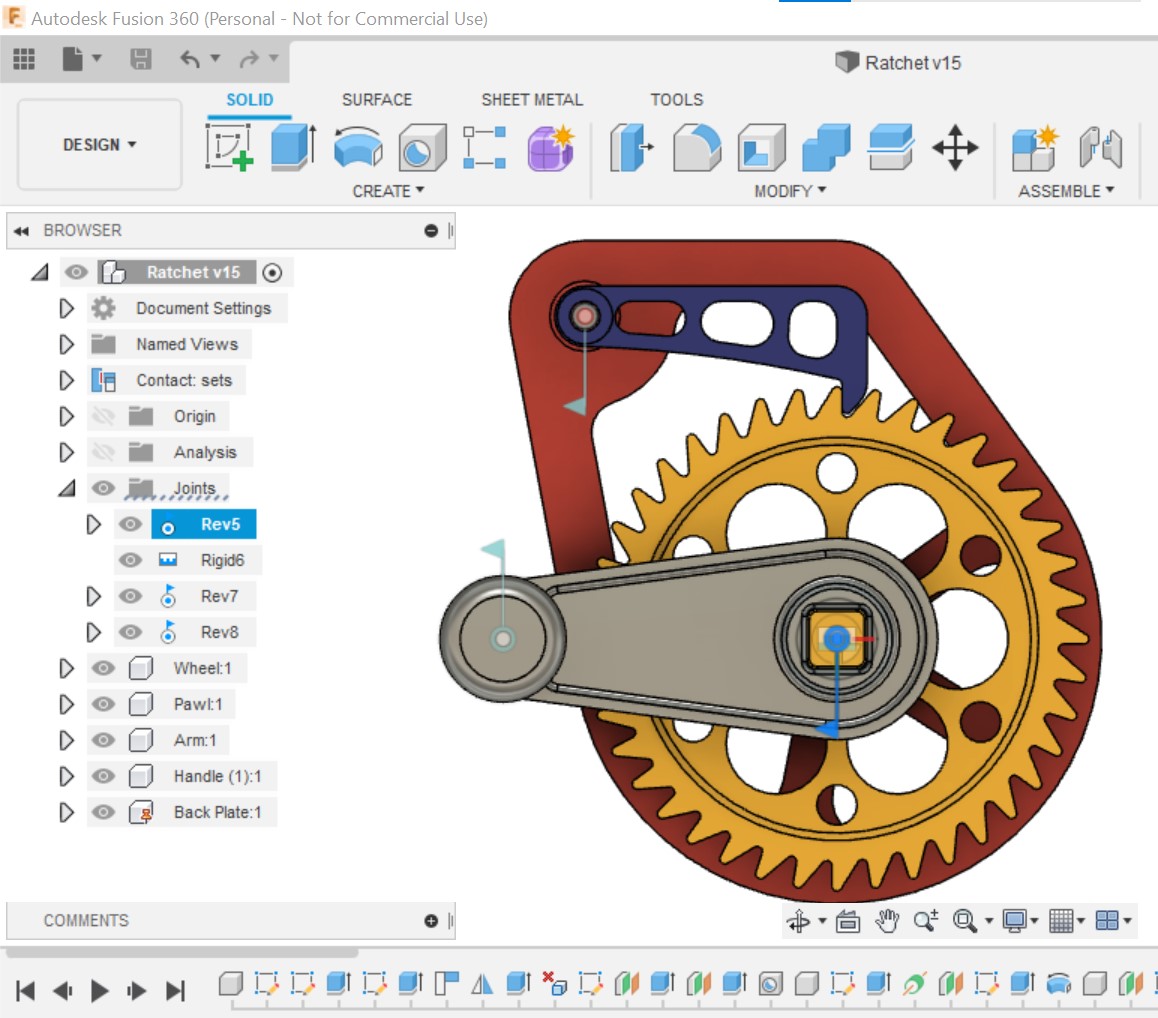Switch to the SOLID tab
The width and height of the screenshot is (1158, 1018).
pos(250,100)
